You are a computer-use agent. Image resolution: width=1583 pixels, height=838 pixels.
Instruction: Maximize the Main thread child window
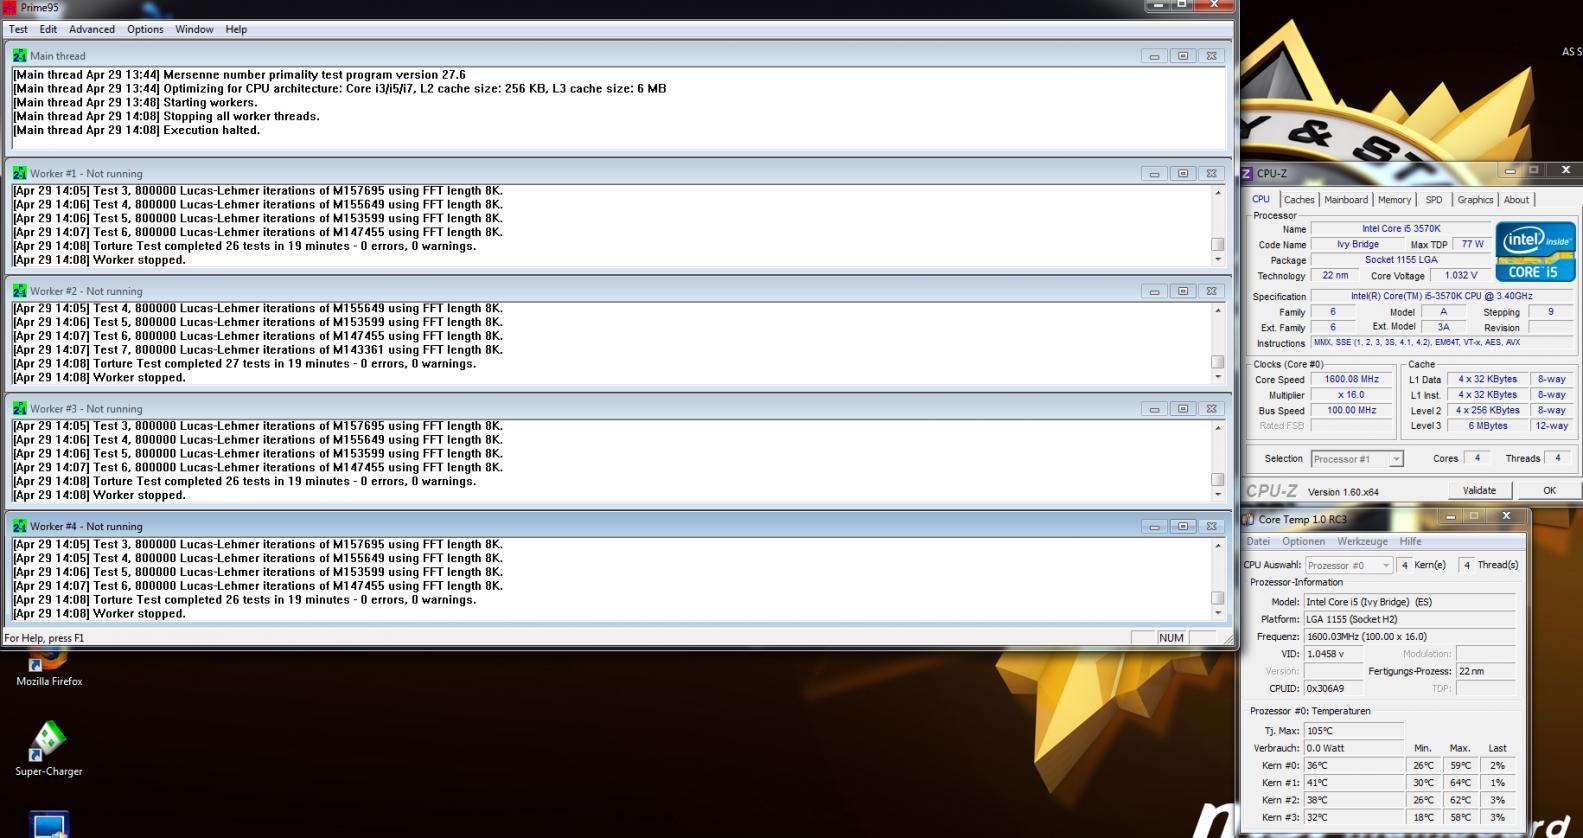[1183, 56]
